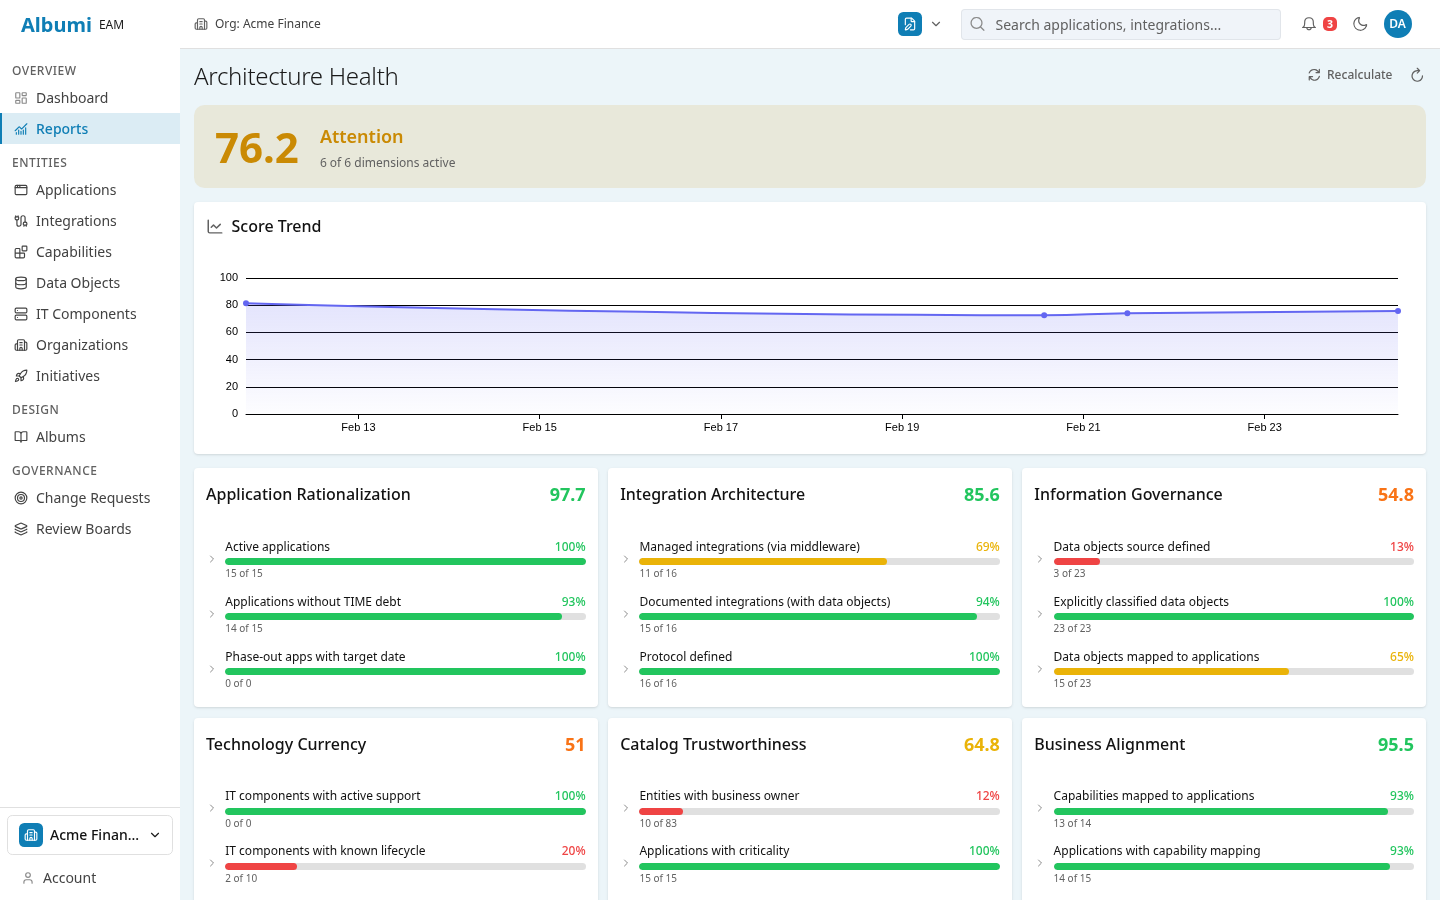Highlight the active Reports navigation item

tap(64, 128)
